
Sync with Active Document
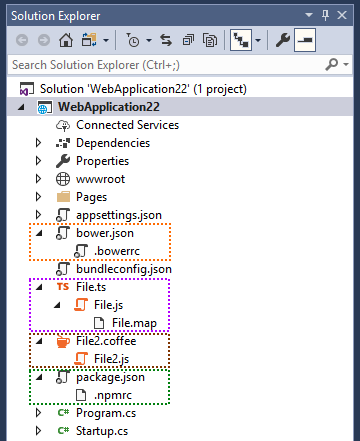coord(166,41)
